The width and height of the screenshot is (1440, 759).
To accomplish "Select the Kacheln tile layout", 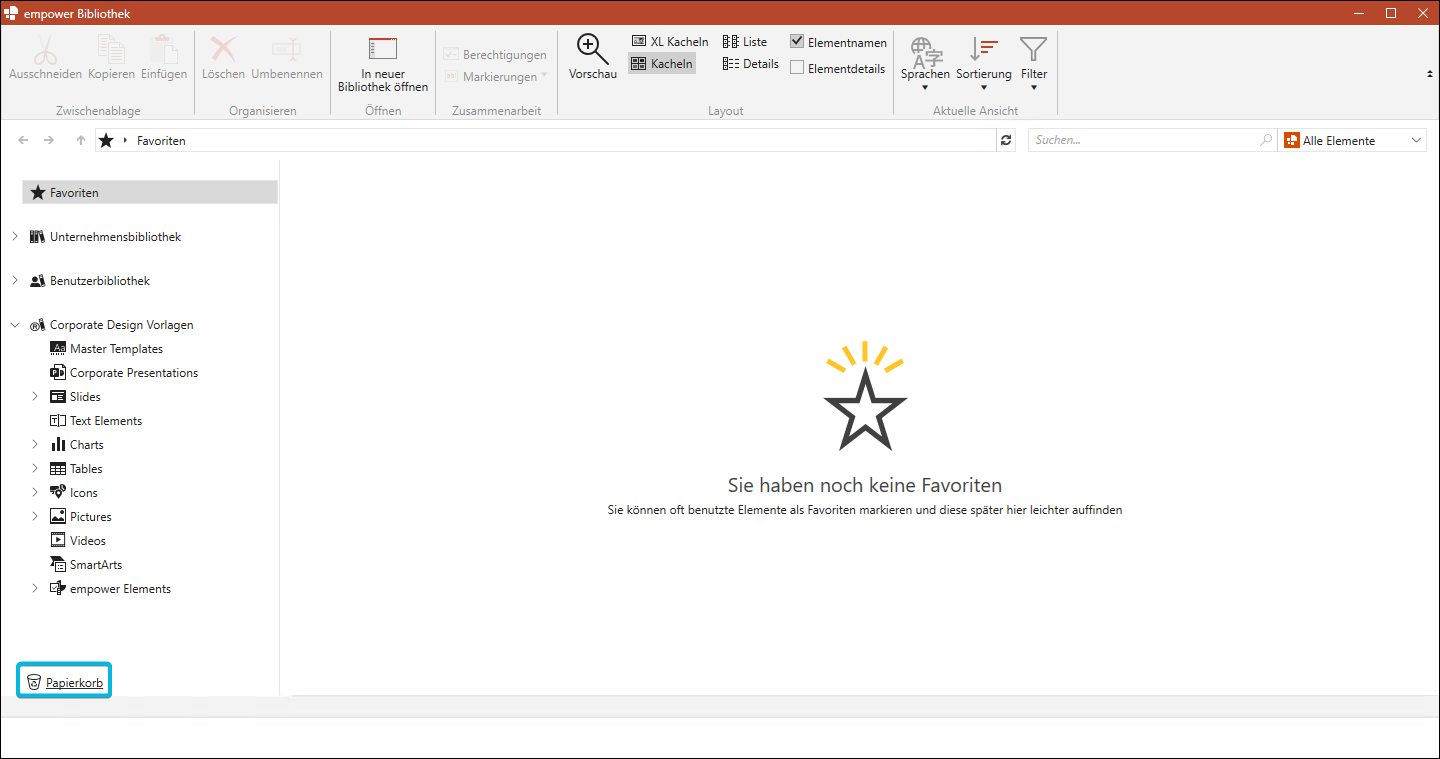I will click(x=662, y=64).
